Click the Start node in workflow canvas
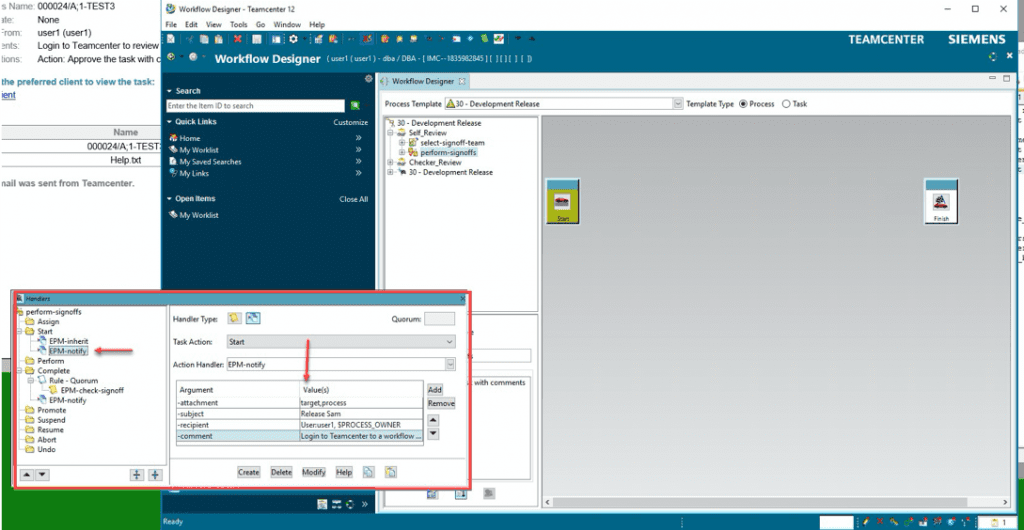The width and height of the screenshot is (1024, 530). (562, 202)
